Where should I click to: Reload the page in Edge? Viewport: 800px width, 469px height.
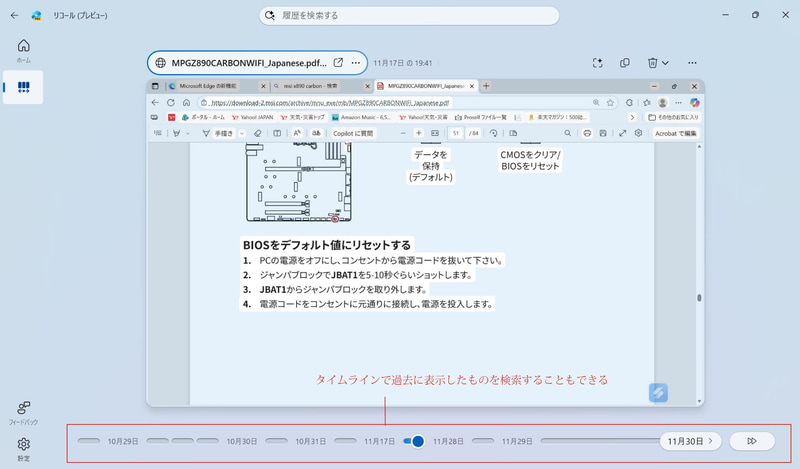pos(171,103)
